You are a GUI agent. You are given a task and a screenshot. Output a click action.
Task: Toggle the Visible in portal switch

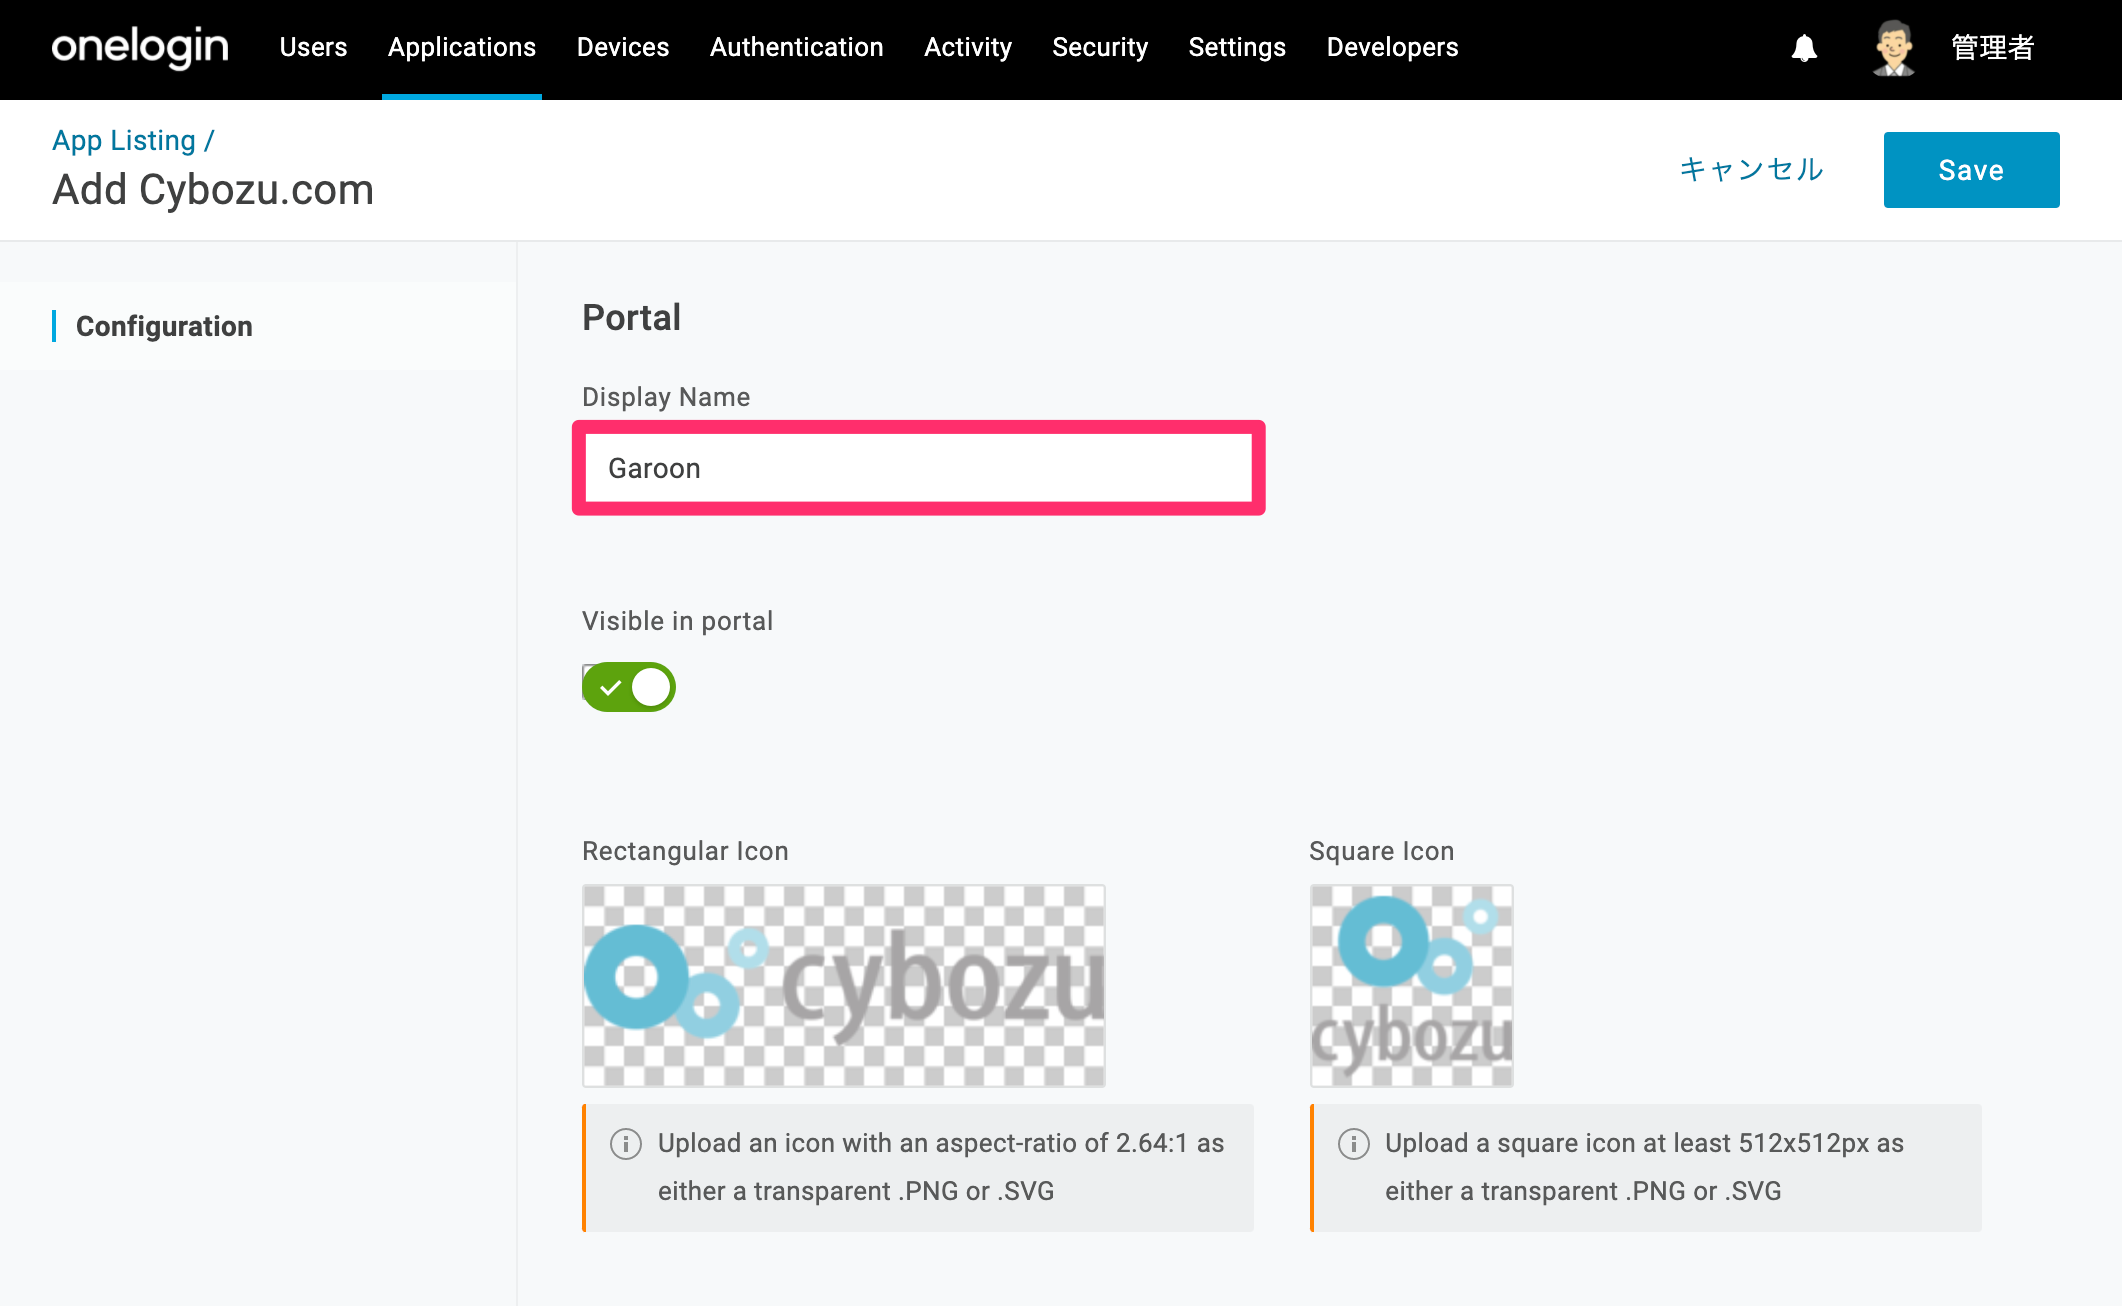point(629,687)
